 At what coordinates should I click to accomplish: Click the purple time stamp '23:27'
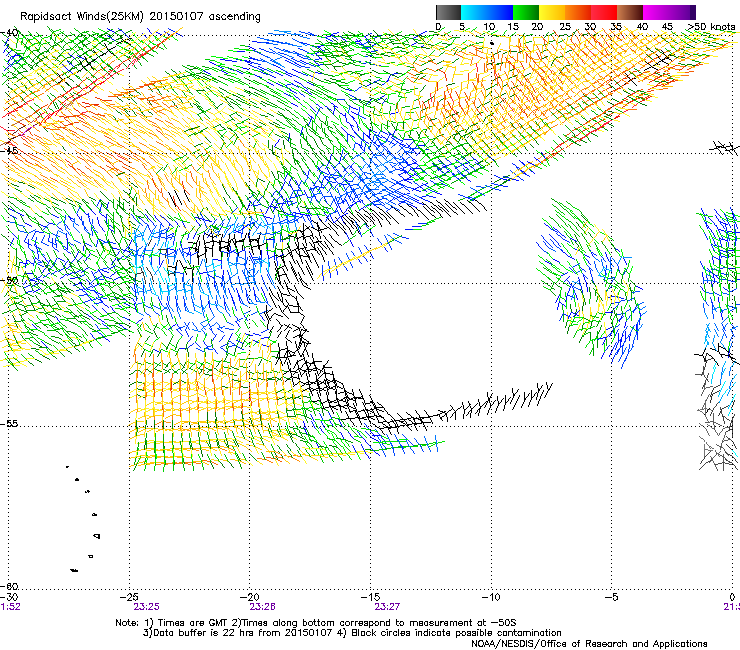pos(387,607)
